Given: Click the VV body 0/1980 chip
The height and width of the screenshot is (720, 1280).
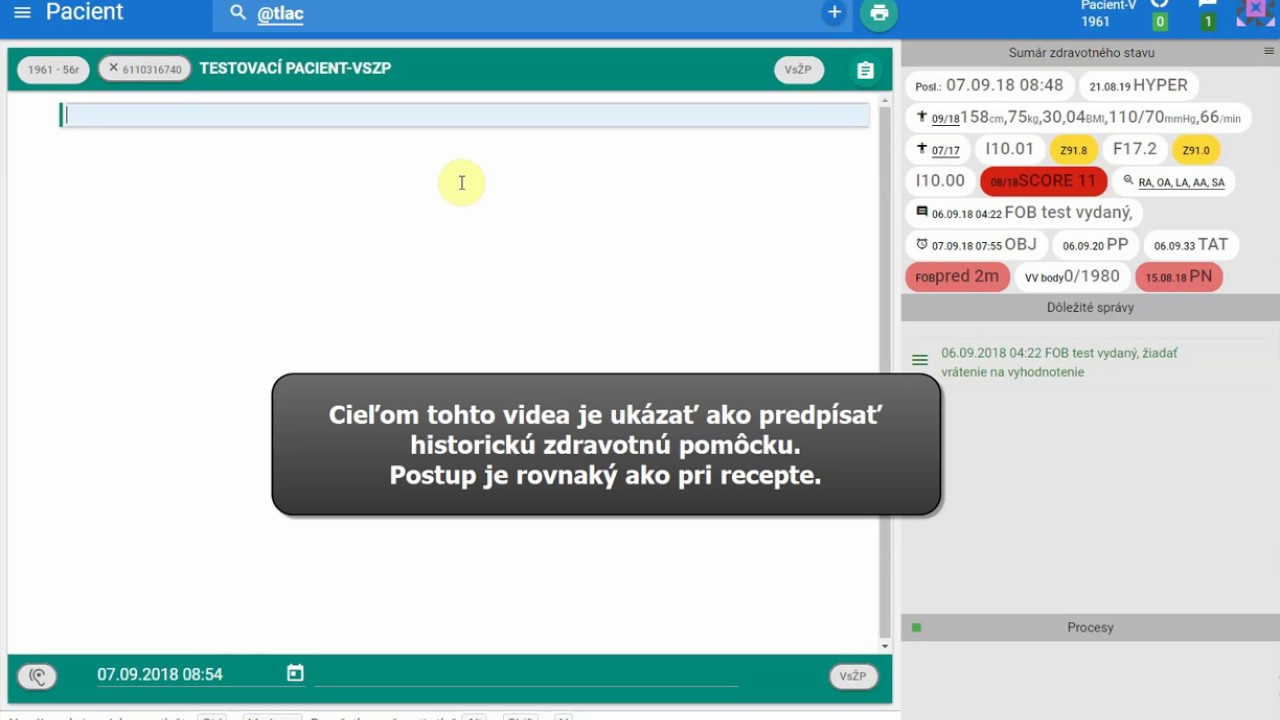Looking at the screenshot, I should (x=1071, y=277).
